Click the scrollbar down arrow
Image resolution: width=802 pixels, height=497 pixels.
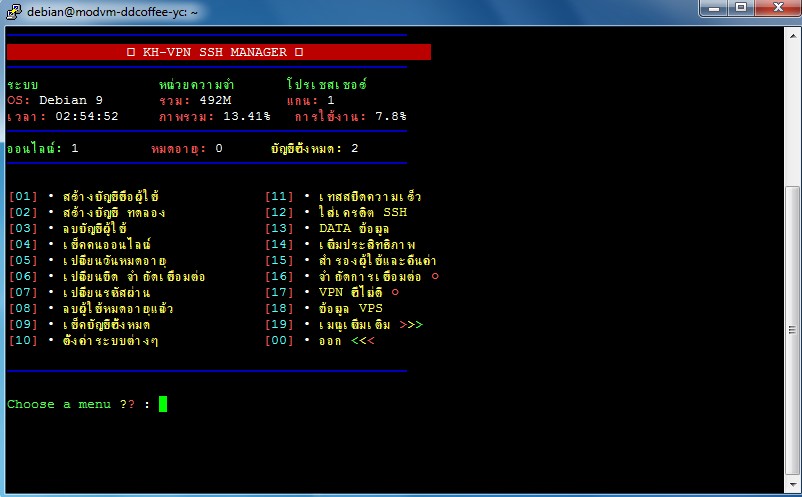(793, 484)
